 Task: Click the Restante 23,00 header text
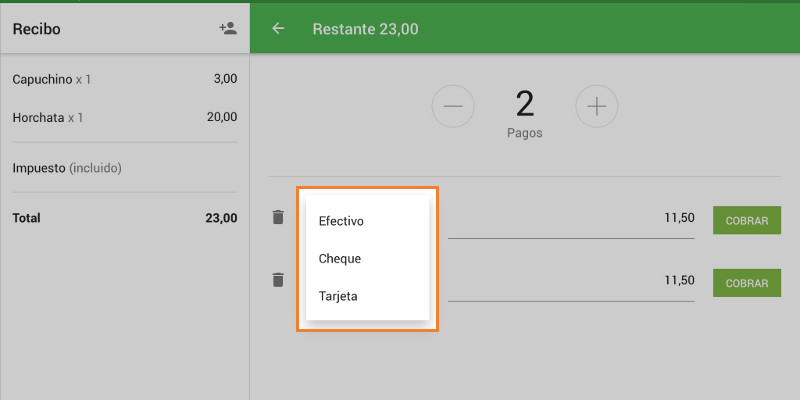tap(365, 29)
